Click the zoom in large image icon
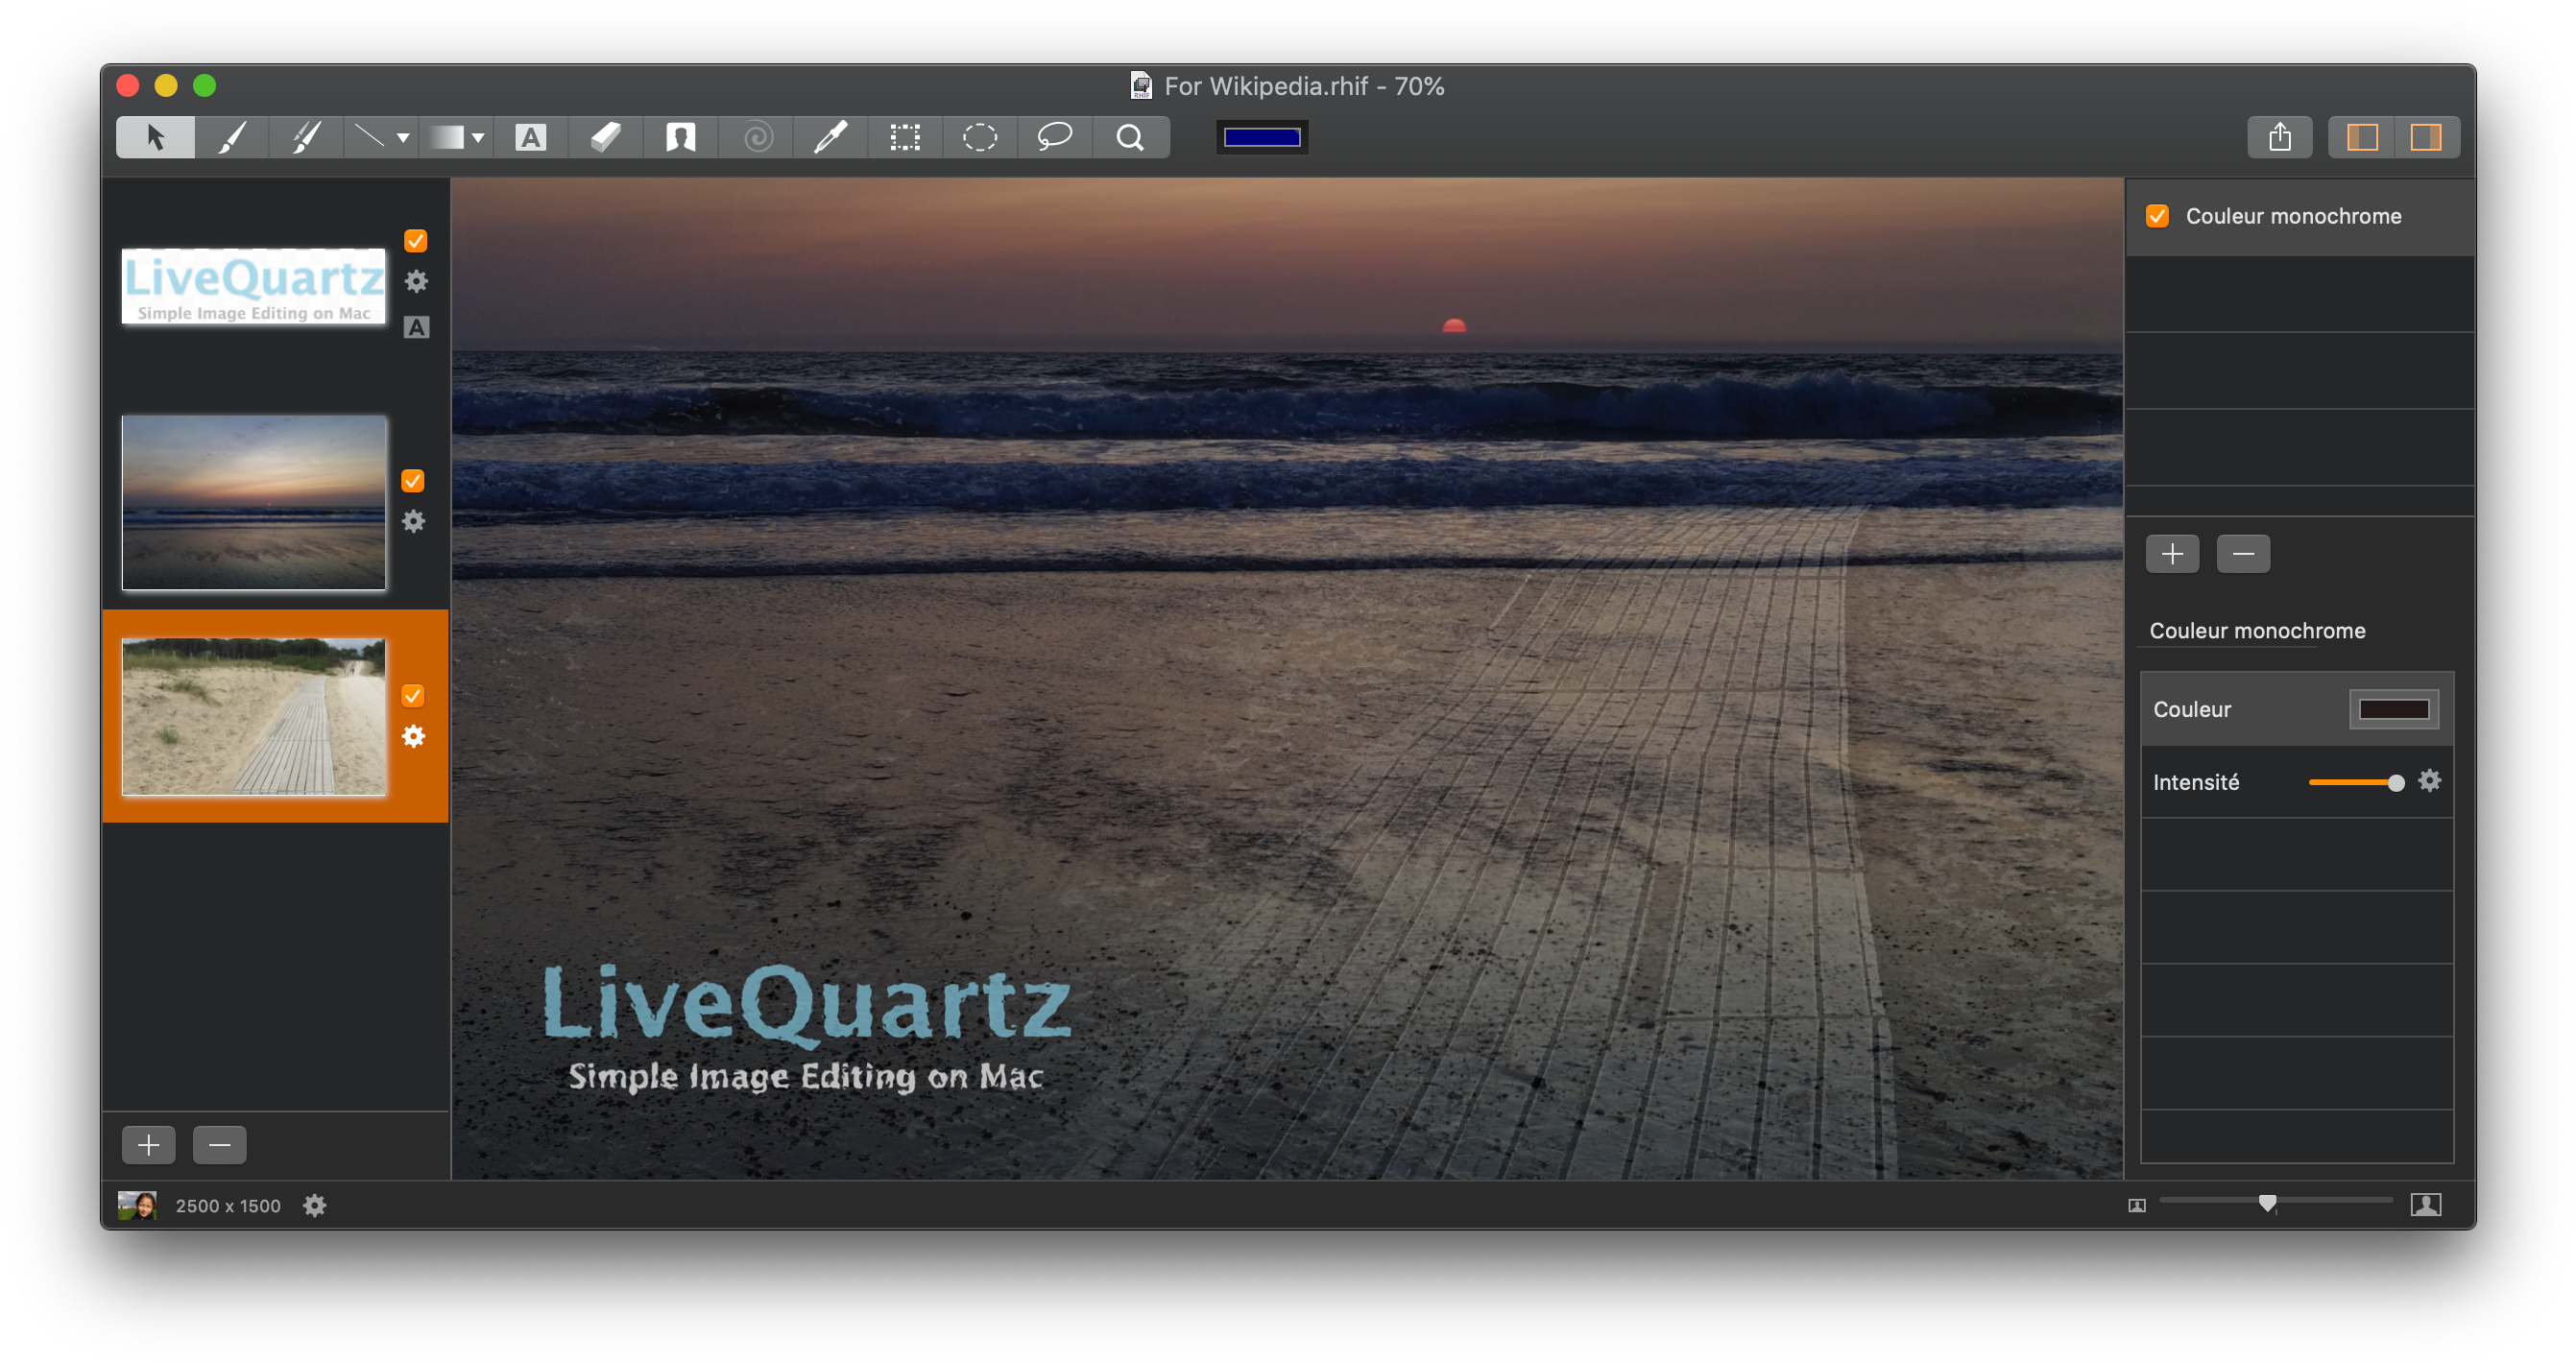 2426,1205
